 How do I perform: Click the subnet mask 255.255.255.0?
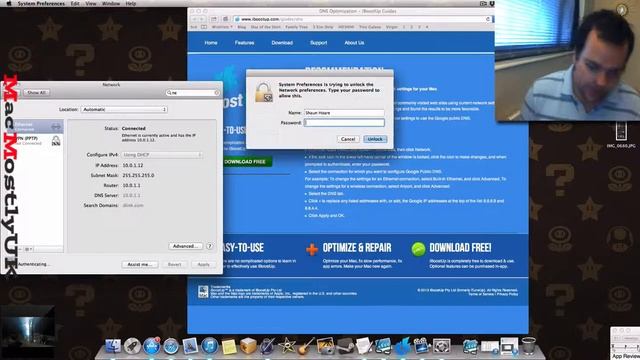click(138, 175)
